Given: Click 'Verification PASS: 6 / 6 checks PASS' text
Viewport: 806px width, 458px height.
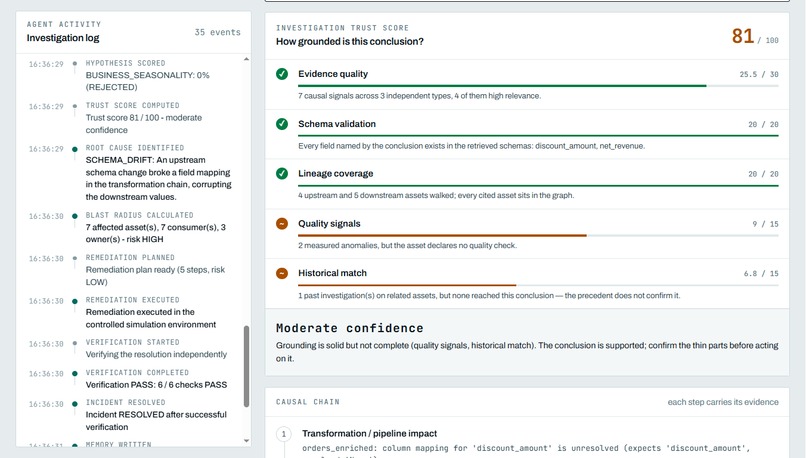Looking at the screenshot, I should pos(156,385).
